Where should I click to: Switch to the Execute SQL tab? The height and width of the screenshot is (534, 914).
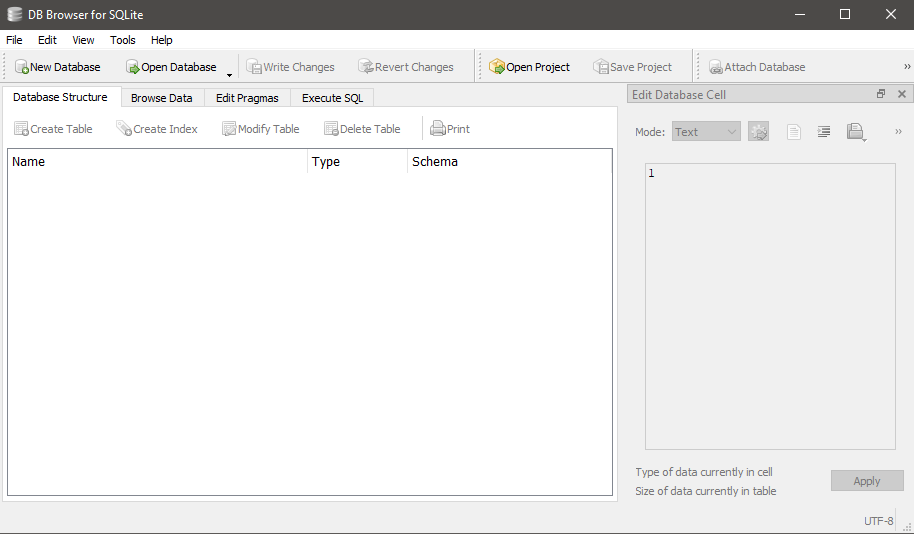click(332, 98)
